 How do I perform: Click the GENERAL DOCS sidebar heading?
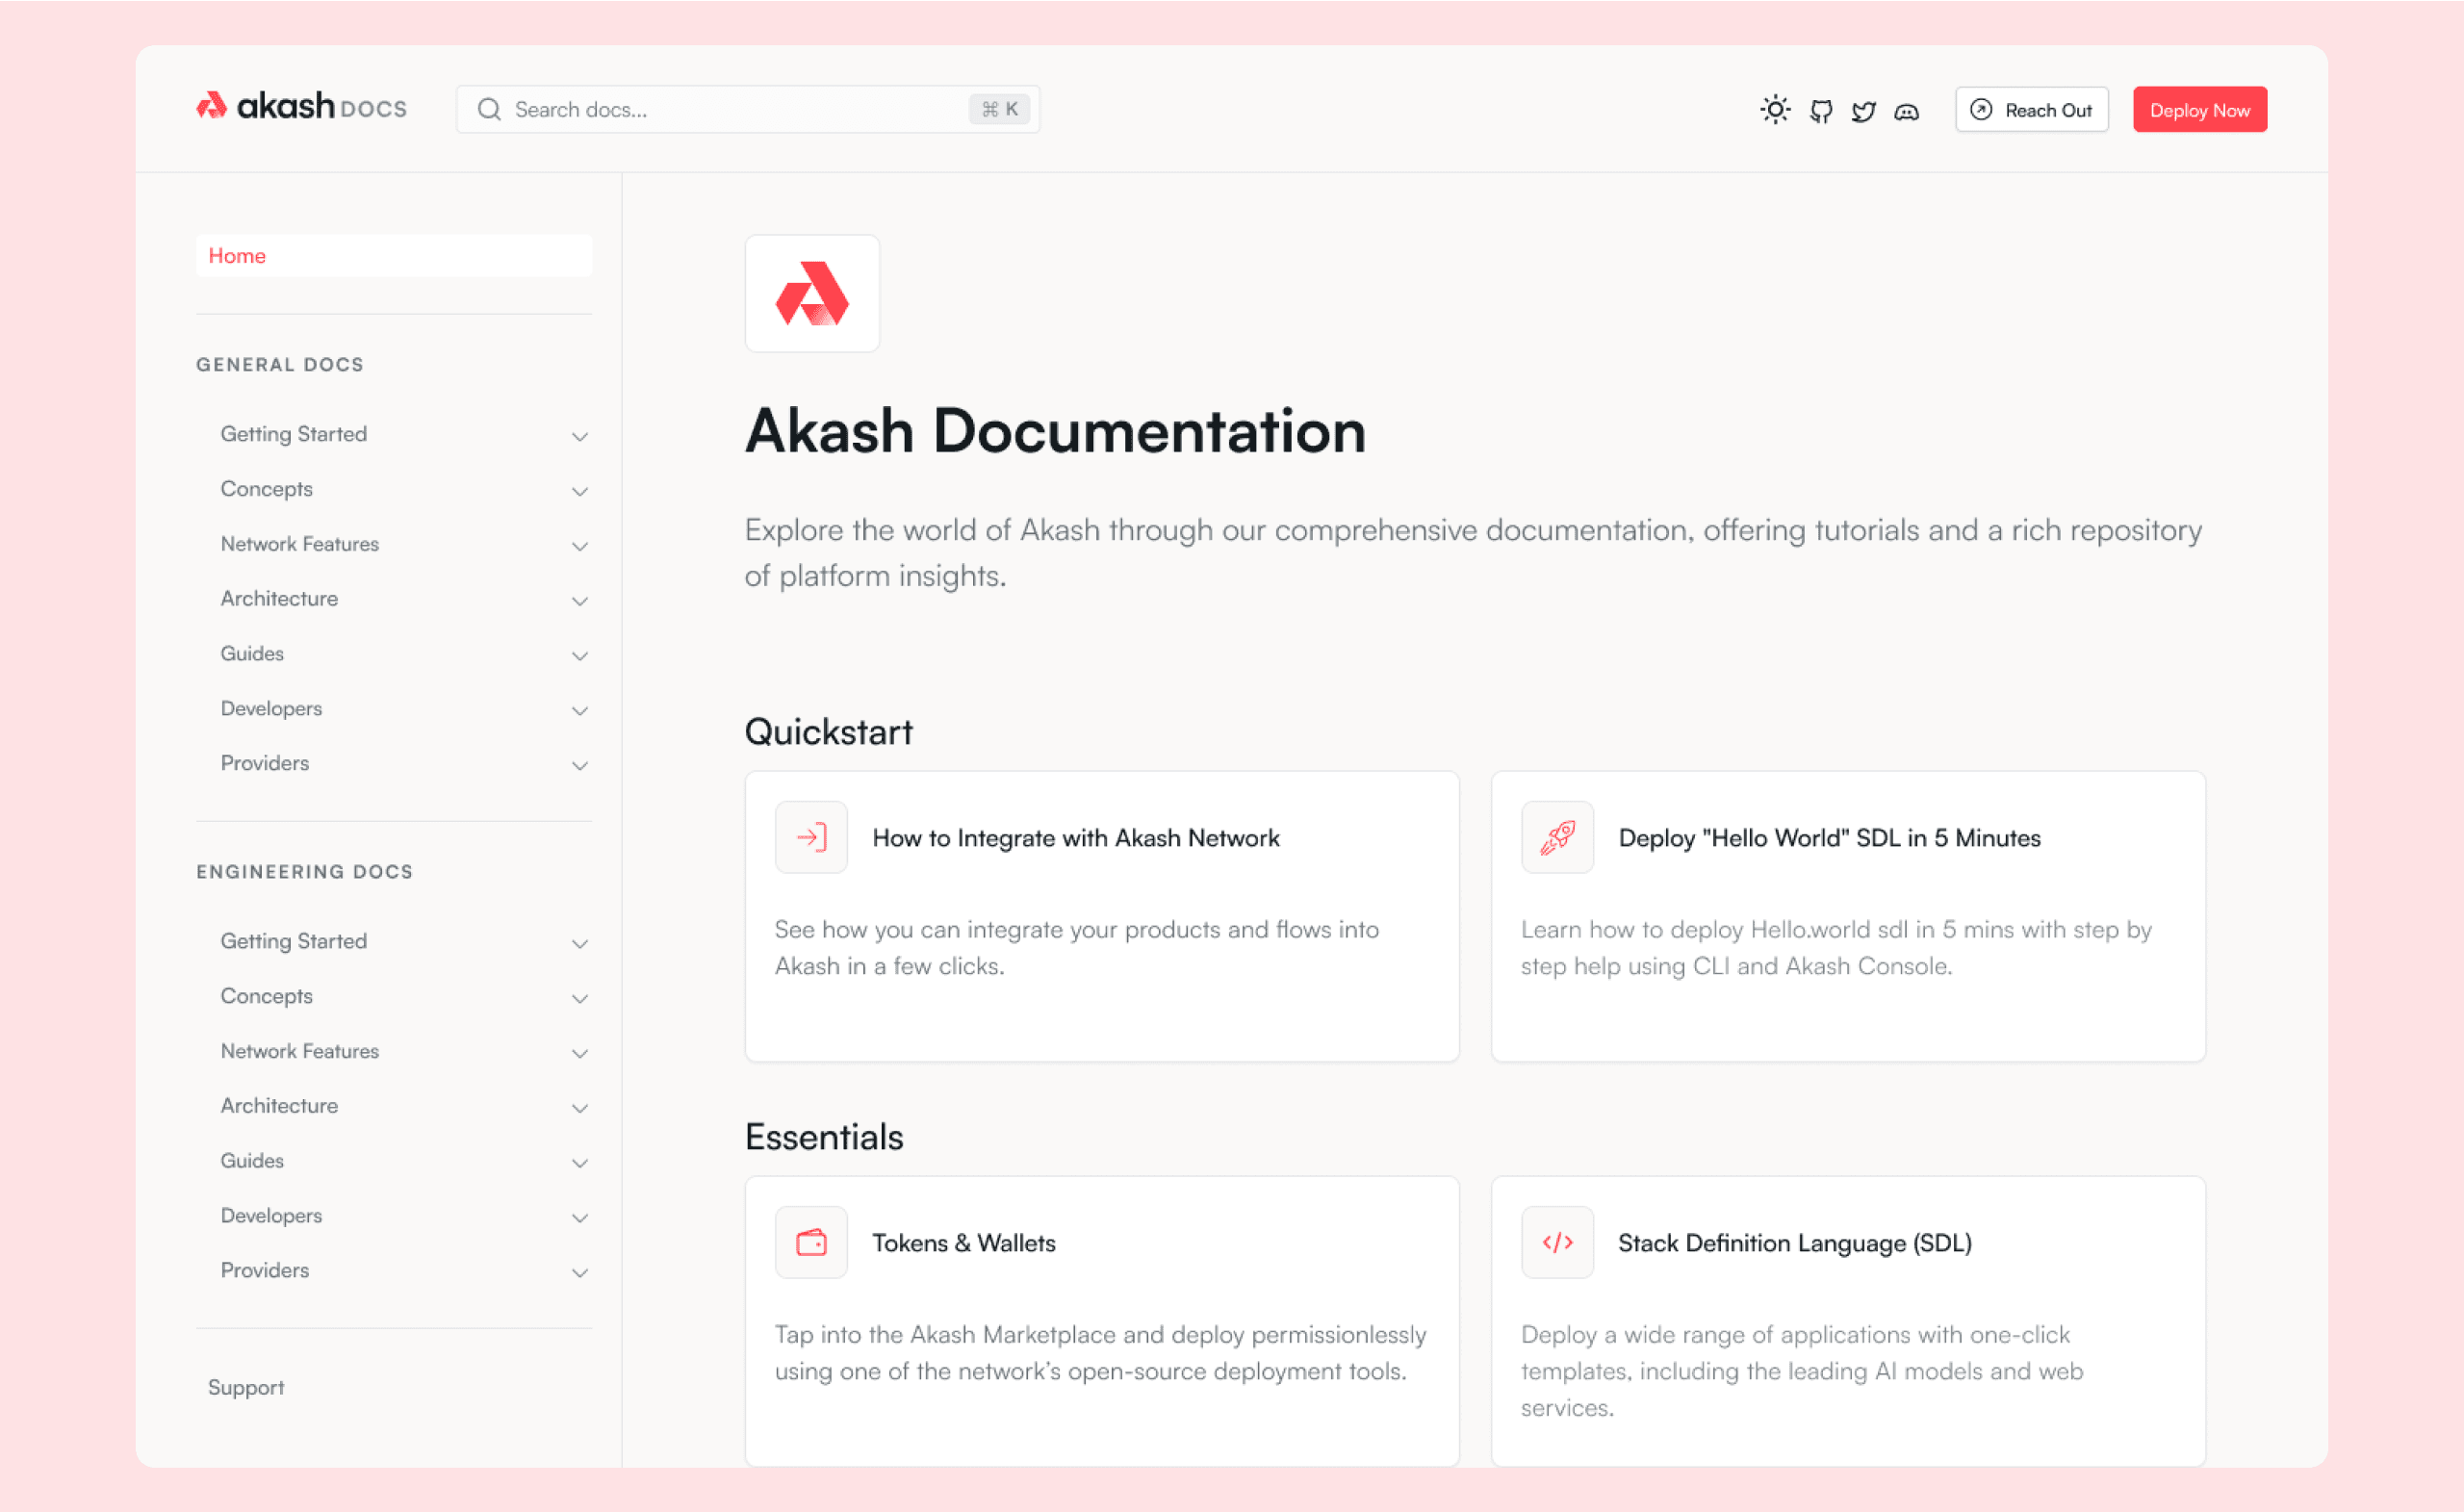coord(280,365)
